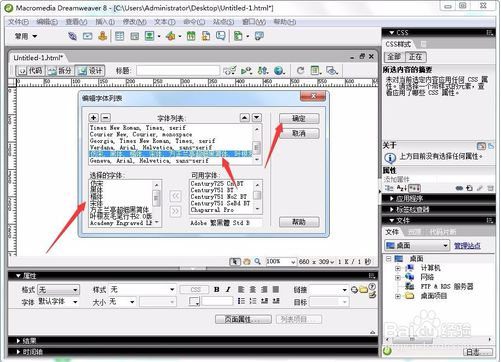
Task: Click the Templates icon in Insert bar
Action: click(238, 36)
